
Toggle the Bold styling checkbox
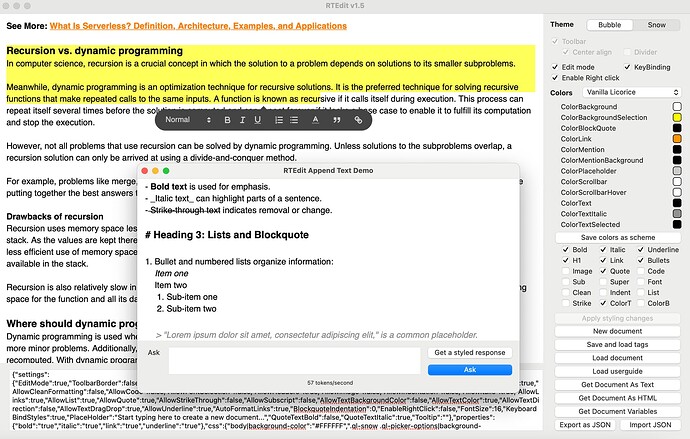[x=566, y=249]
